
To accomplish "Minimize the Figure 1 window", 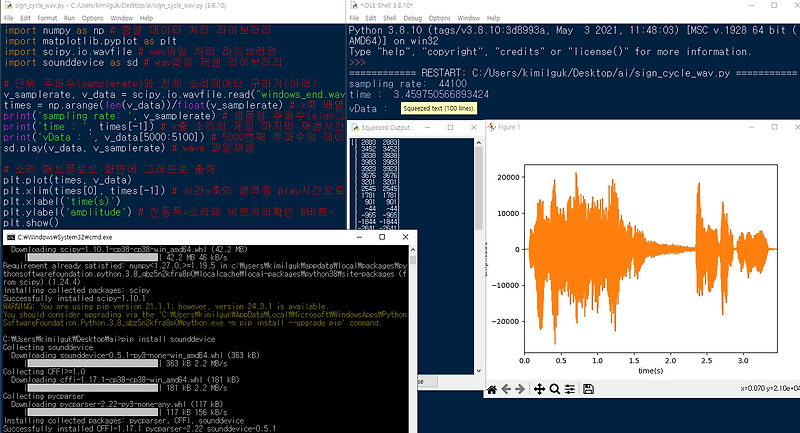I will pyautogui.click(x=752, y=127).
